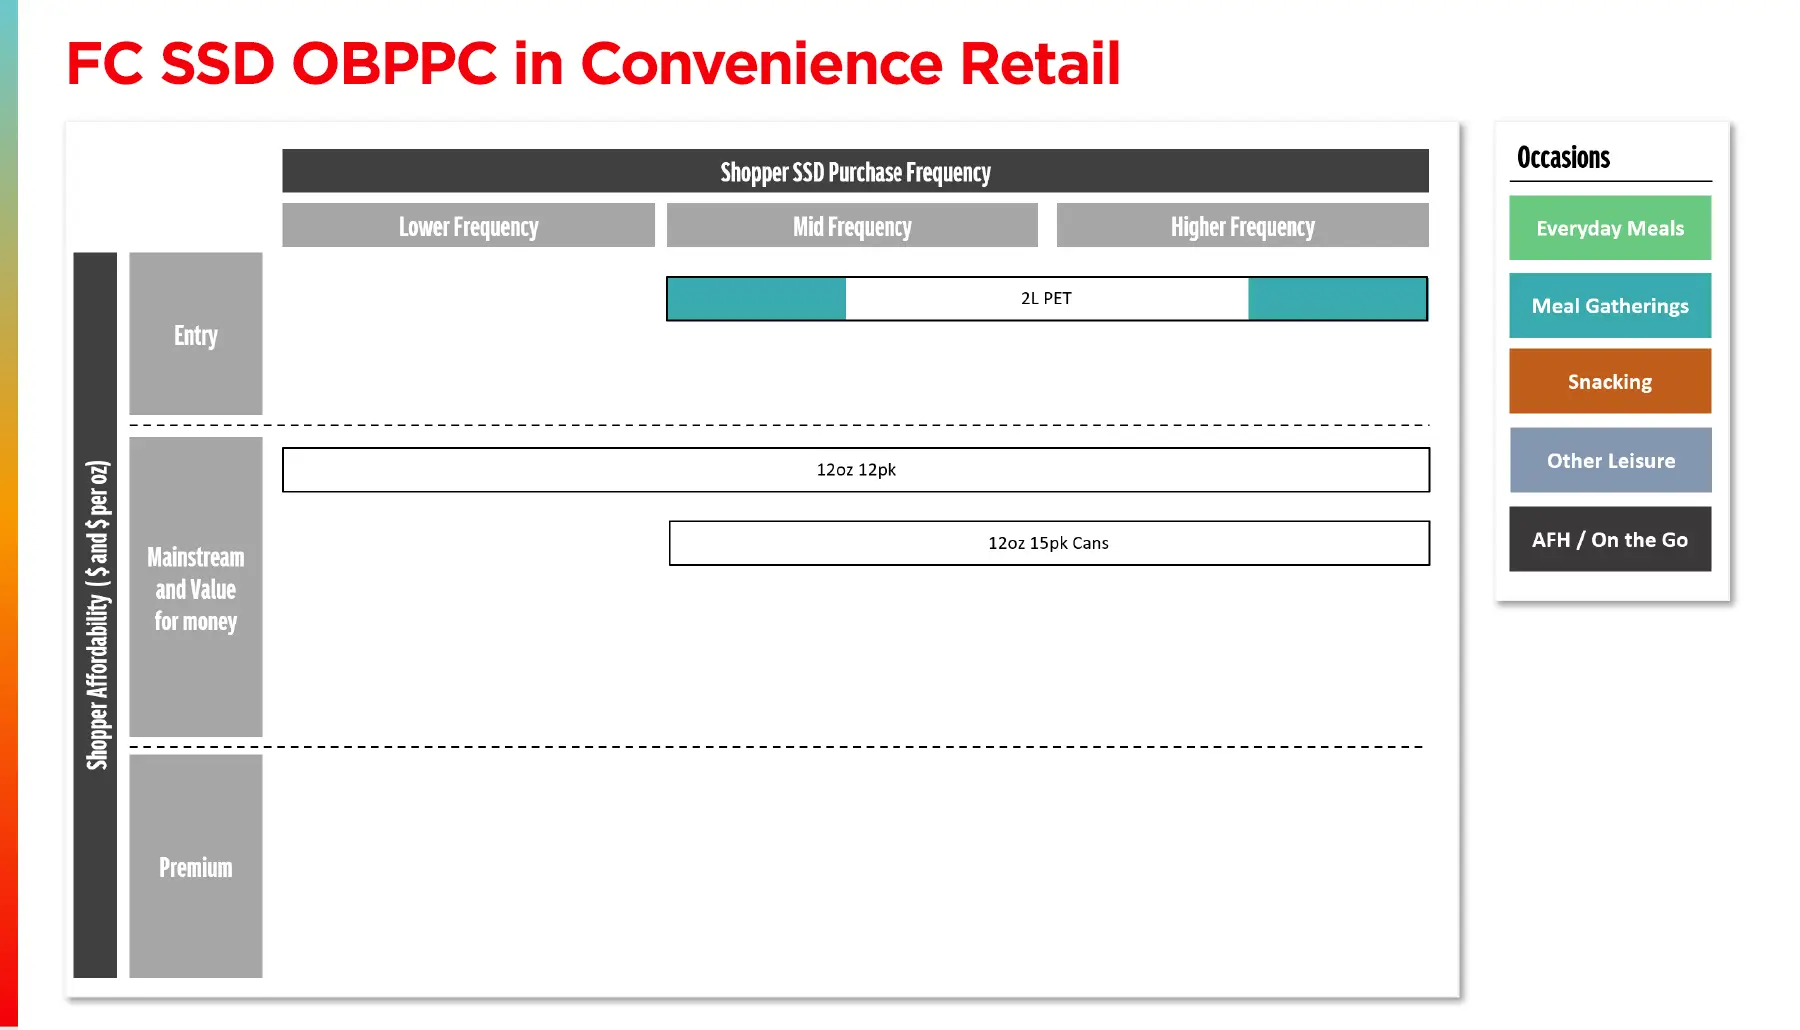Image resolution: width=1800 pixels, height=1030 pixels.
Task: Select the green Everyday Meals legend box
Action: point(1610,228)
